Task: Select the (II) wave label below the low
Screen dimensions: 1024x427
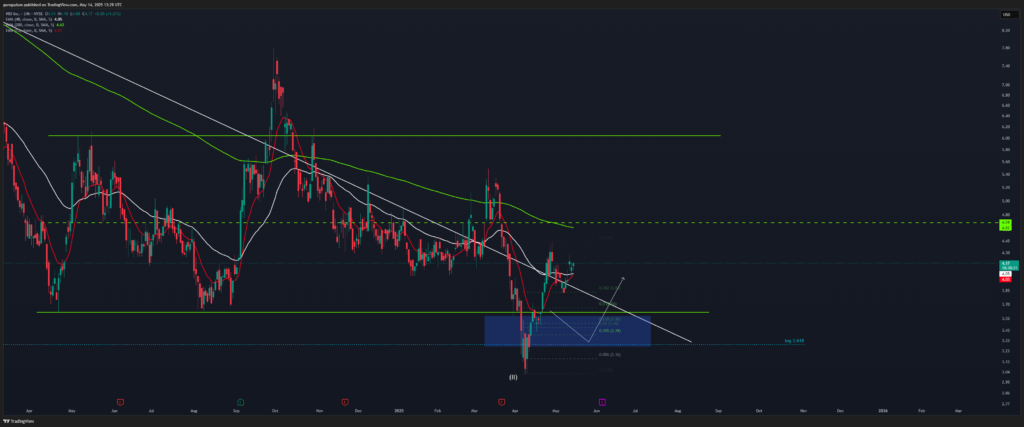Action: coord(513,377)
